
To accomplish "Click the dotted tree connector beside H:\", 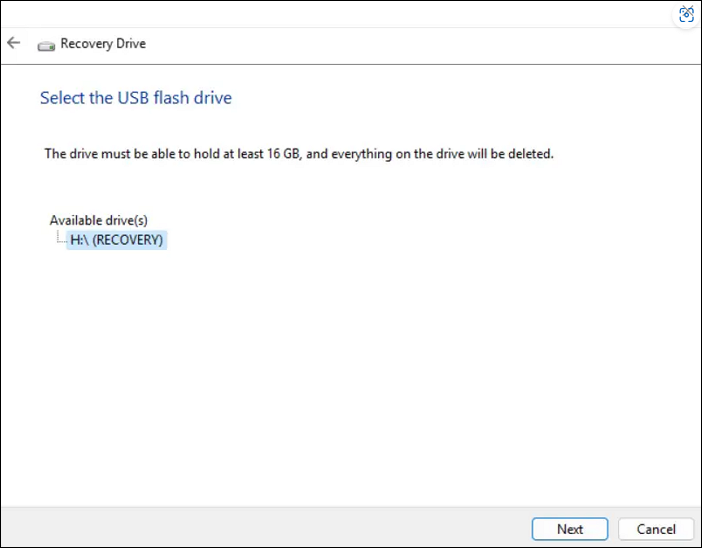I will (x=61, y=240).
